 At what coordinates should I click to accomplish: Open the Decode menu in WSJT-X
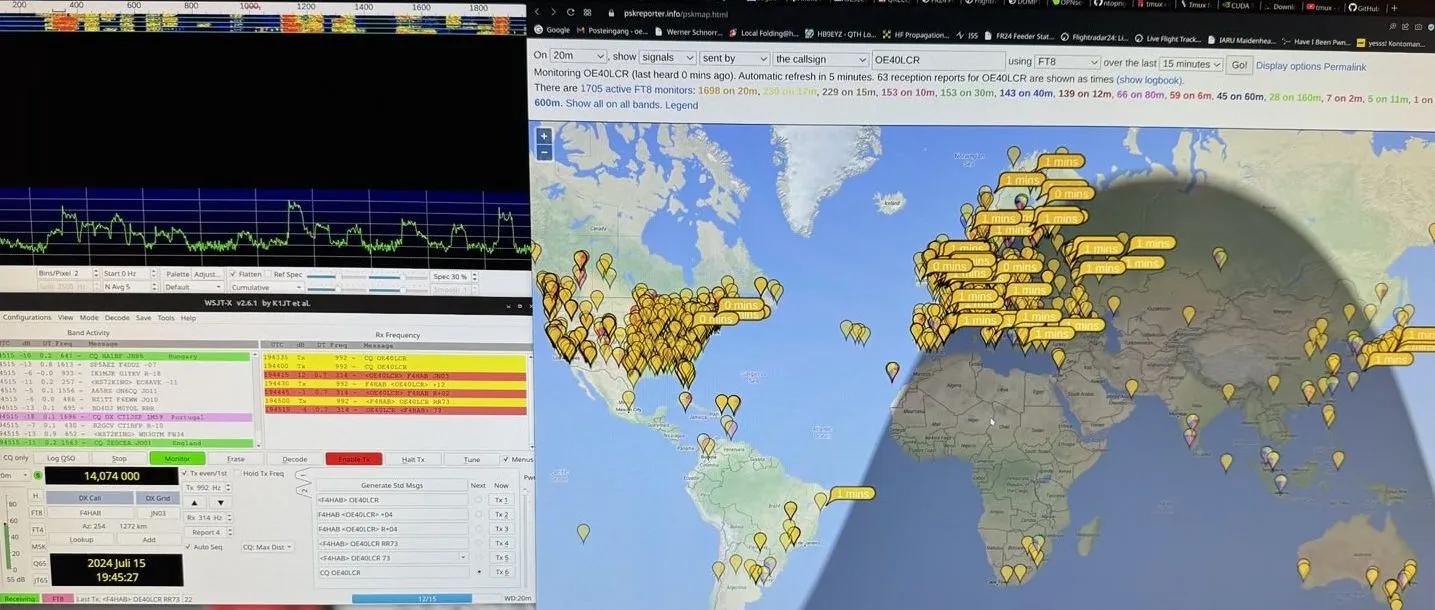point(118,318)
